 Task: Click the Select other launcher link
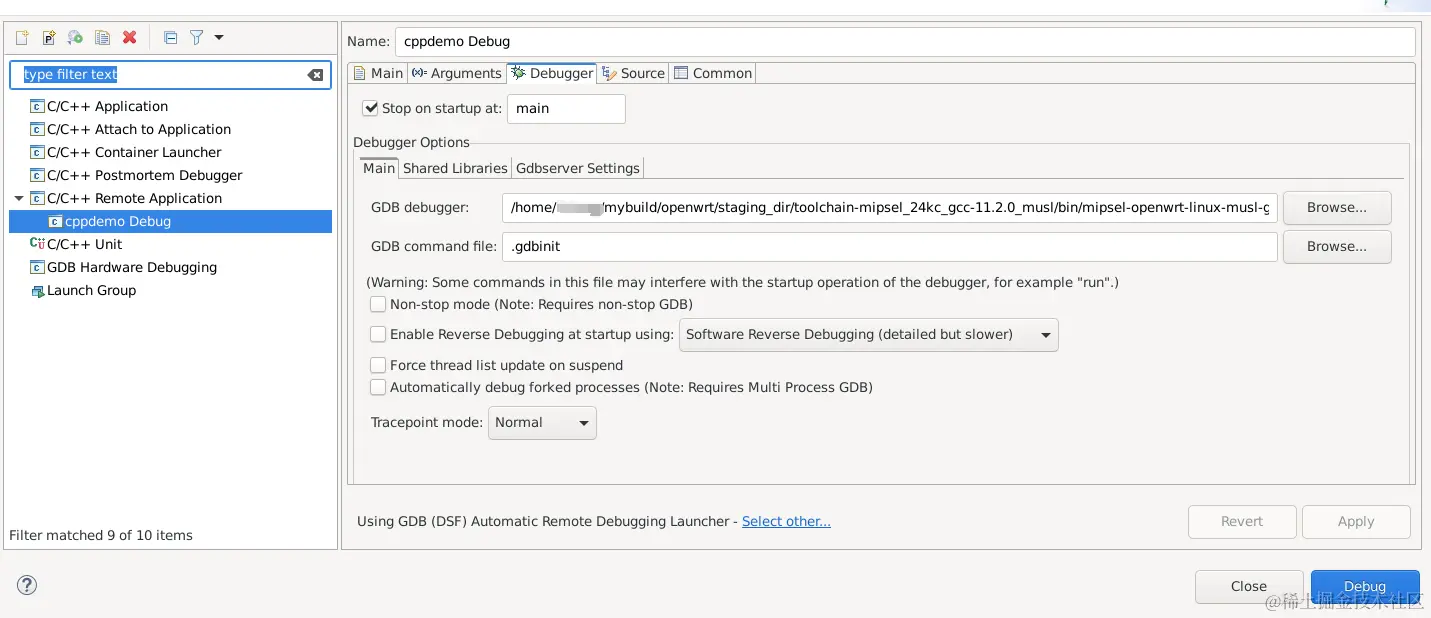[786, 521]
